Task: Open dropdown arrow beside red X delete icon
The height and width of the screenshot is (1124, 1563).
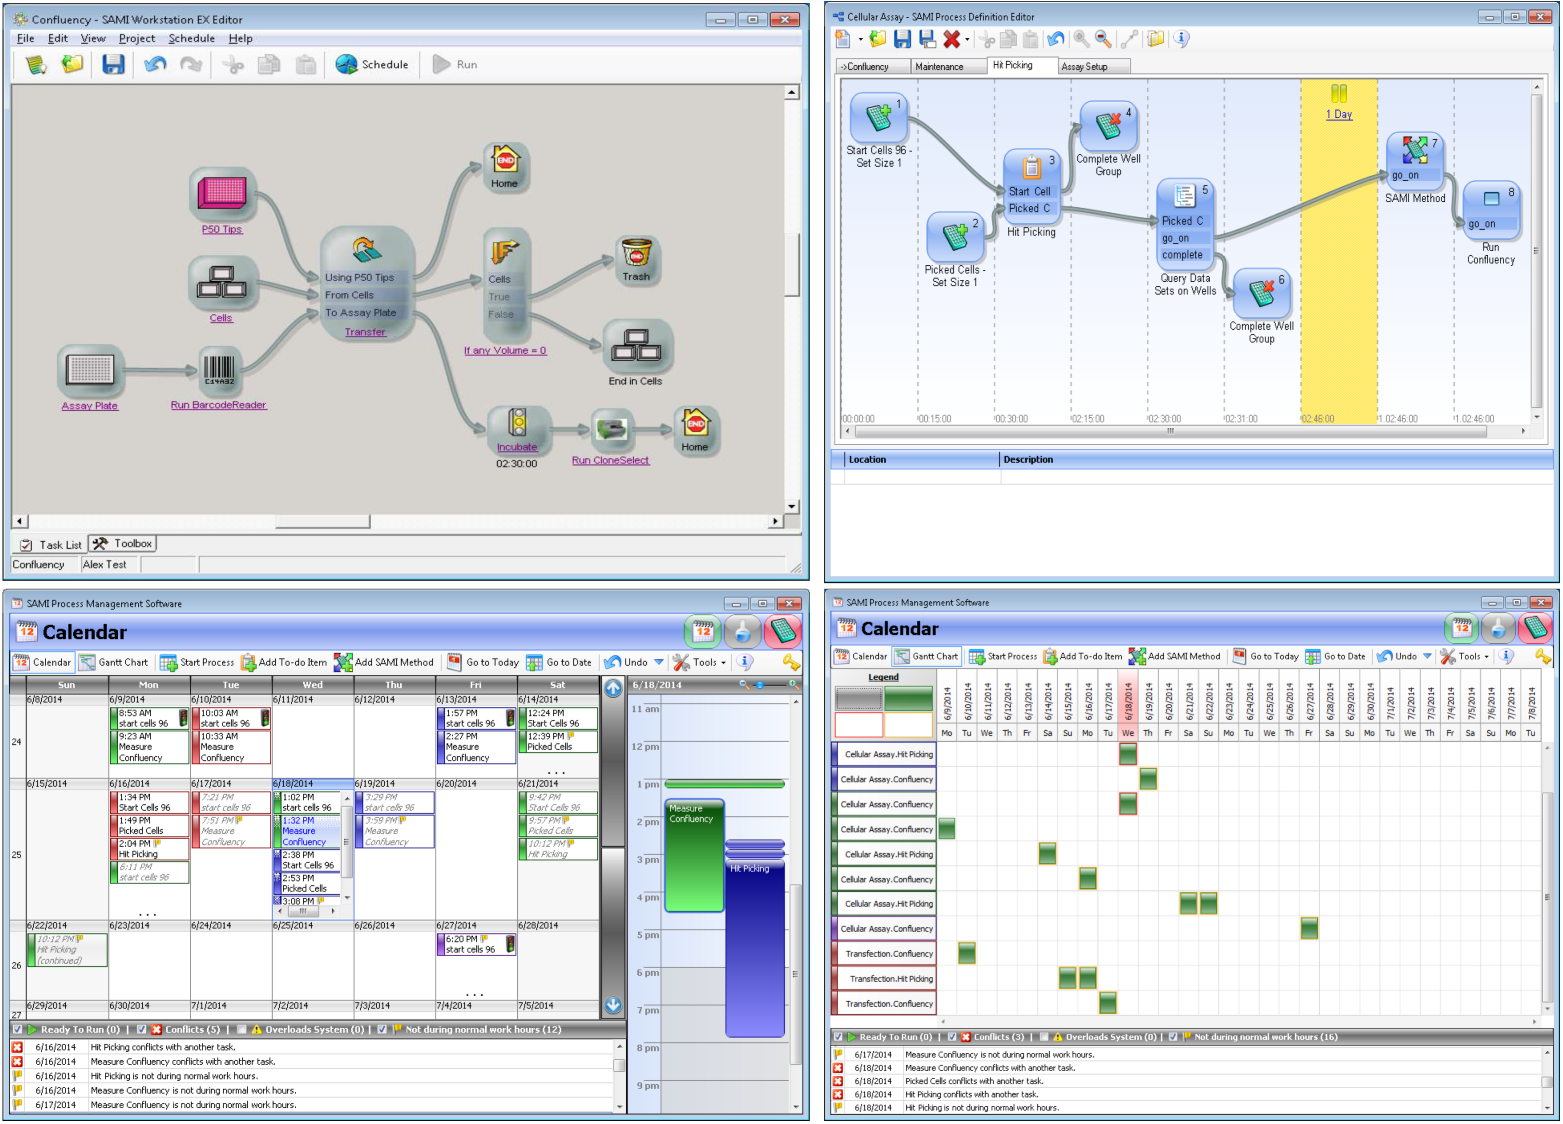Action: point(967,40)
